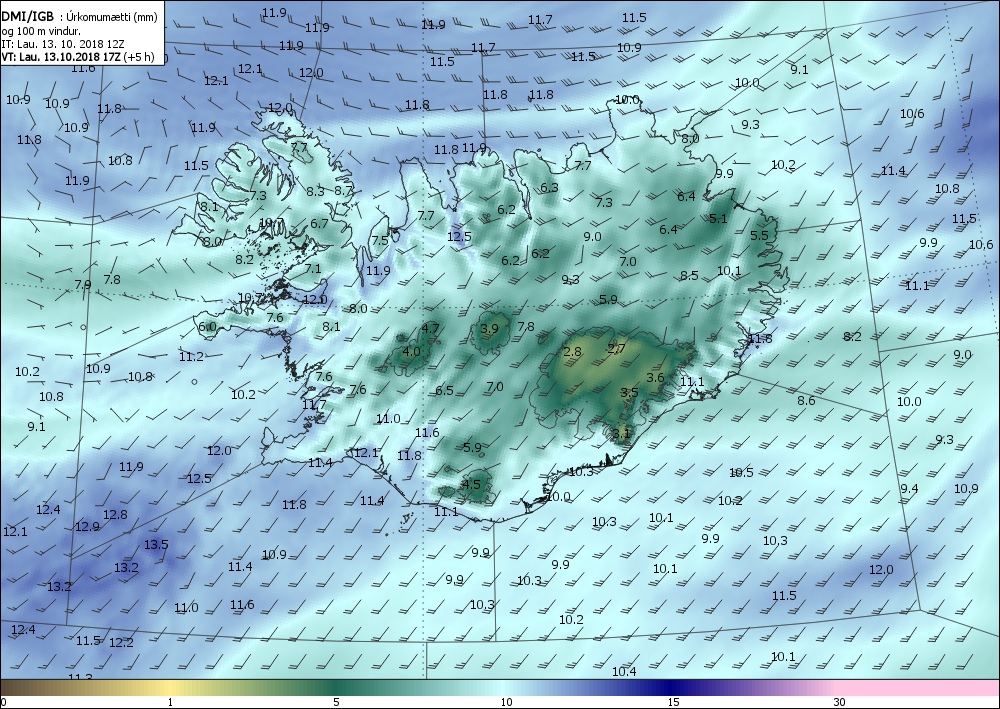This screenshot has height=709, width=1000.
Task: Click the 'IT: Lau. 13. 10. 2018 12Z' line
Action: click(62, 44)
